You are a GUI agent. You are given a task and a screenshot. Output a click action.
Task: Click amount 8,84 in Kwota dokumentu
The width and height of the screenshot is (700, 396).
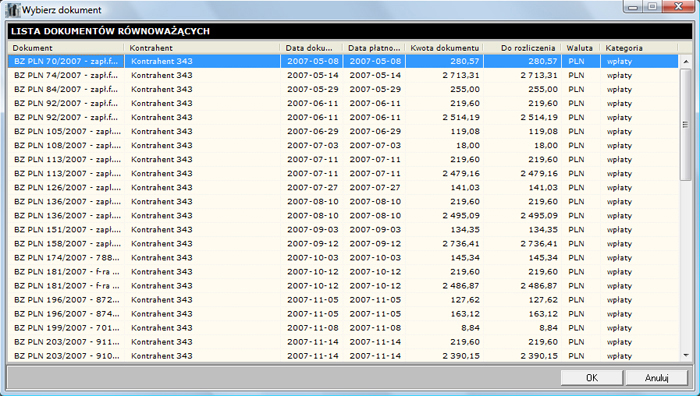click(470, 328)
